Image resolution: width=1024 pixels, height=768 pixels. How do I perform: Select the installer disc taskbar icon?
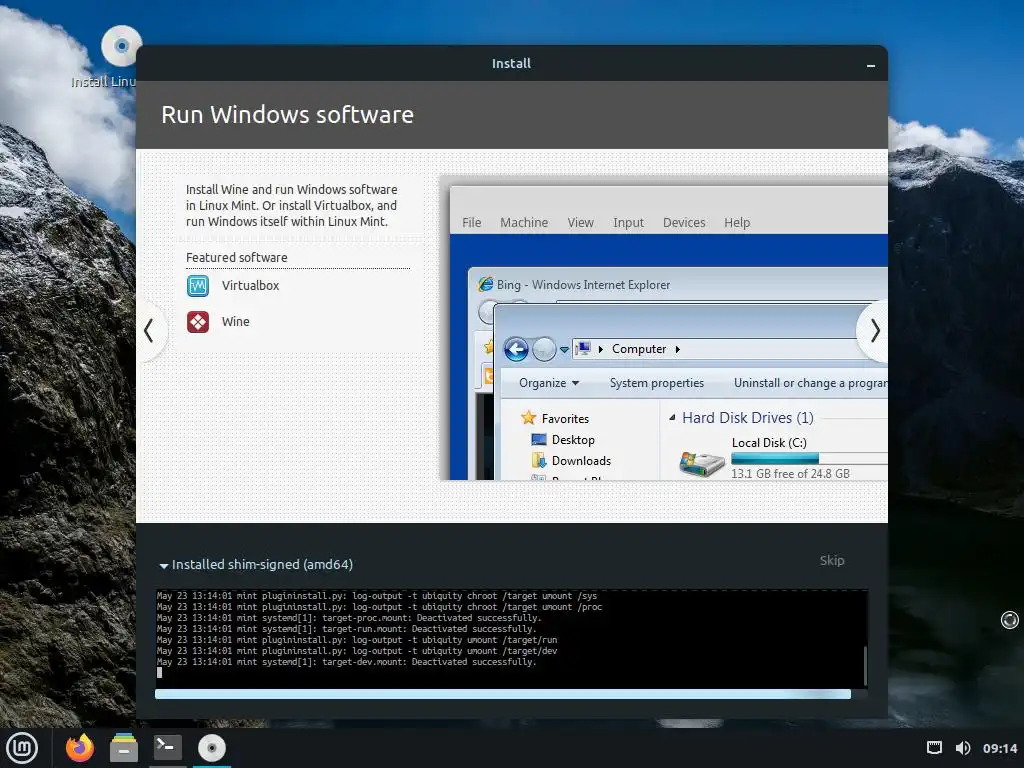(212, 748)
